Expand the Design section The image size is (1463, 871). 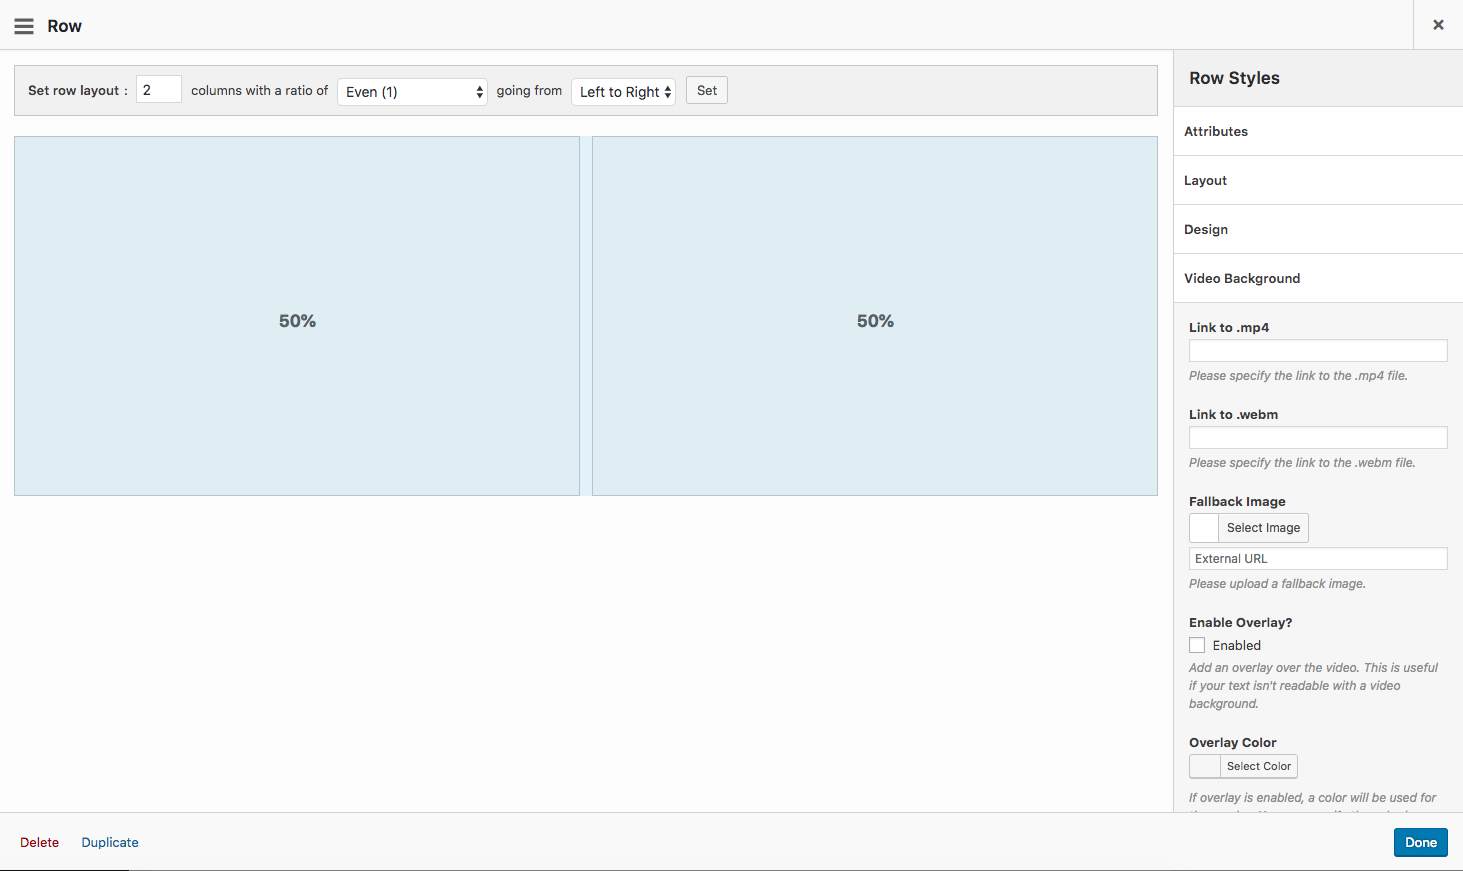pyautogui.click(x=1318, y=229)
